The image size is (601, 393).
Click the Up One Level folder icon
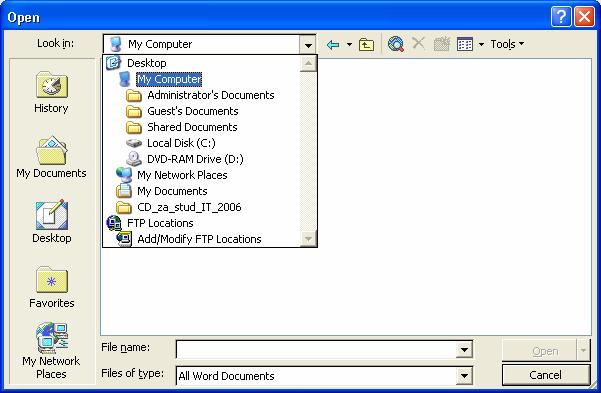[366, 44]
